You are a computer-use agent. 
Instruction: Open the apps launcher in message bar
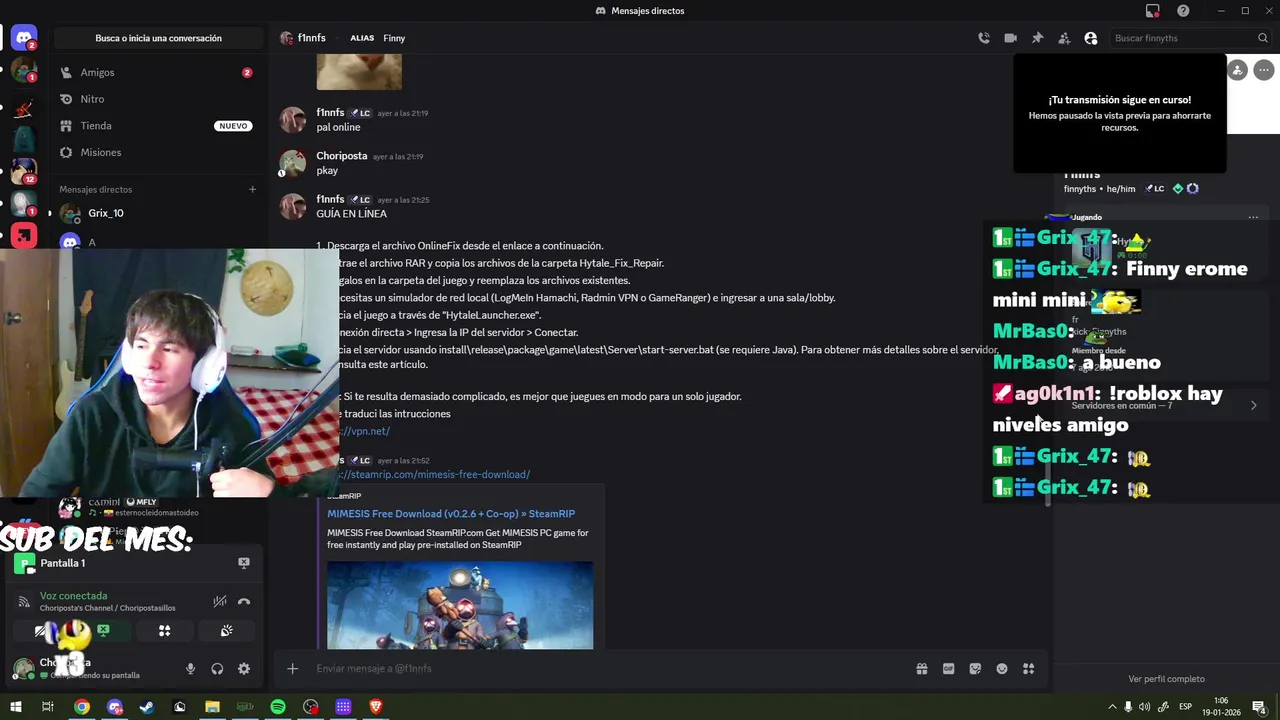click(1028, 669)
